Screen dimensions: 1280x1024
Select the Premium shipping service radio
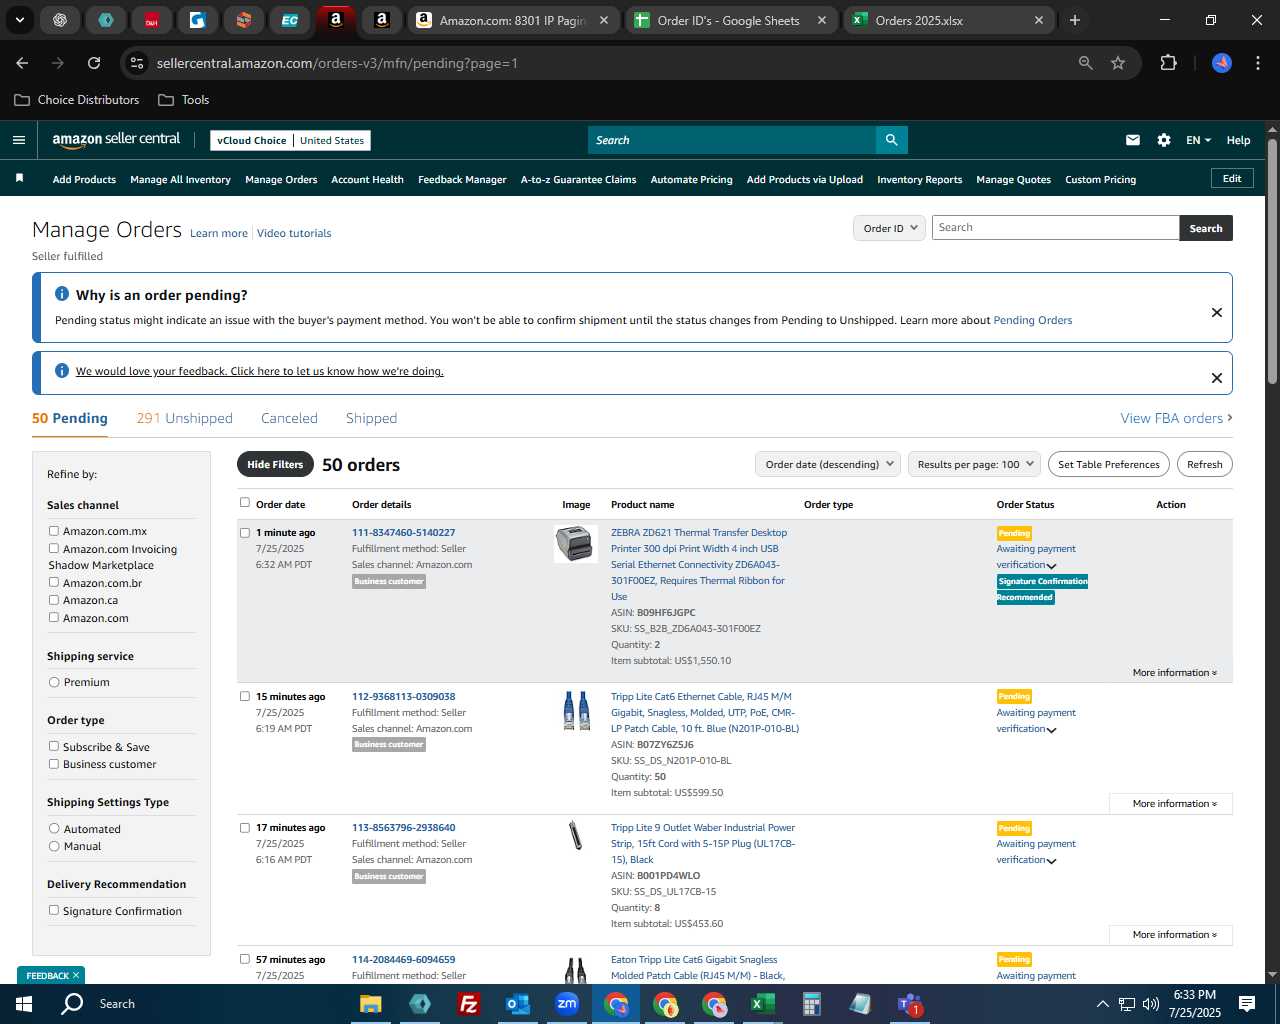pyautogui.click(x=54, y=682)
